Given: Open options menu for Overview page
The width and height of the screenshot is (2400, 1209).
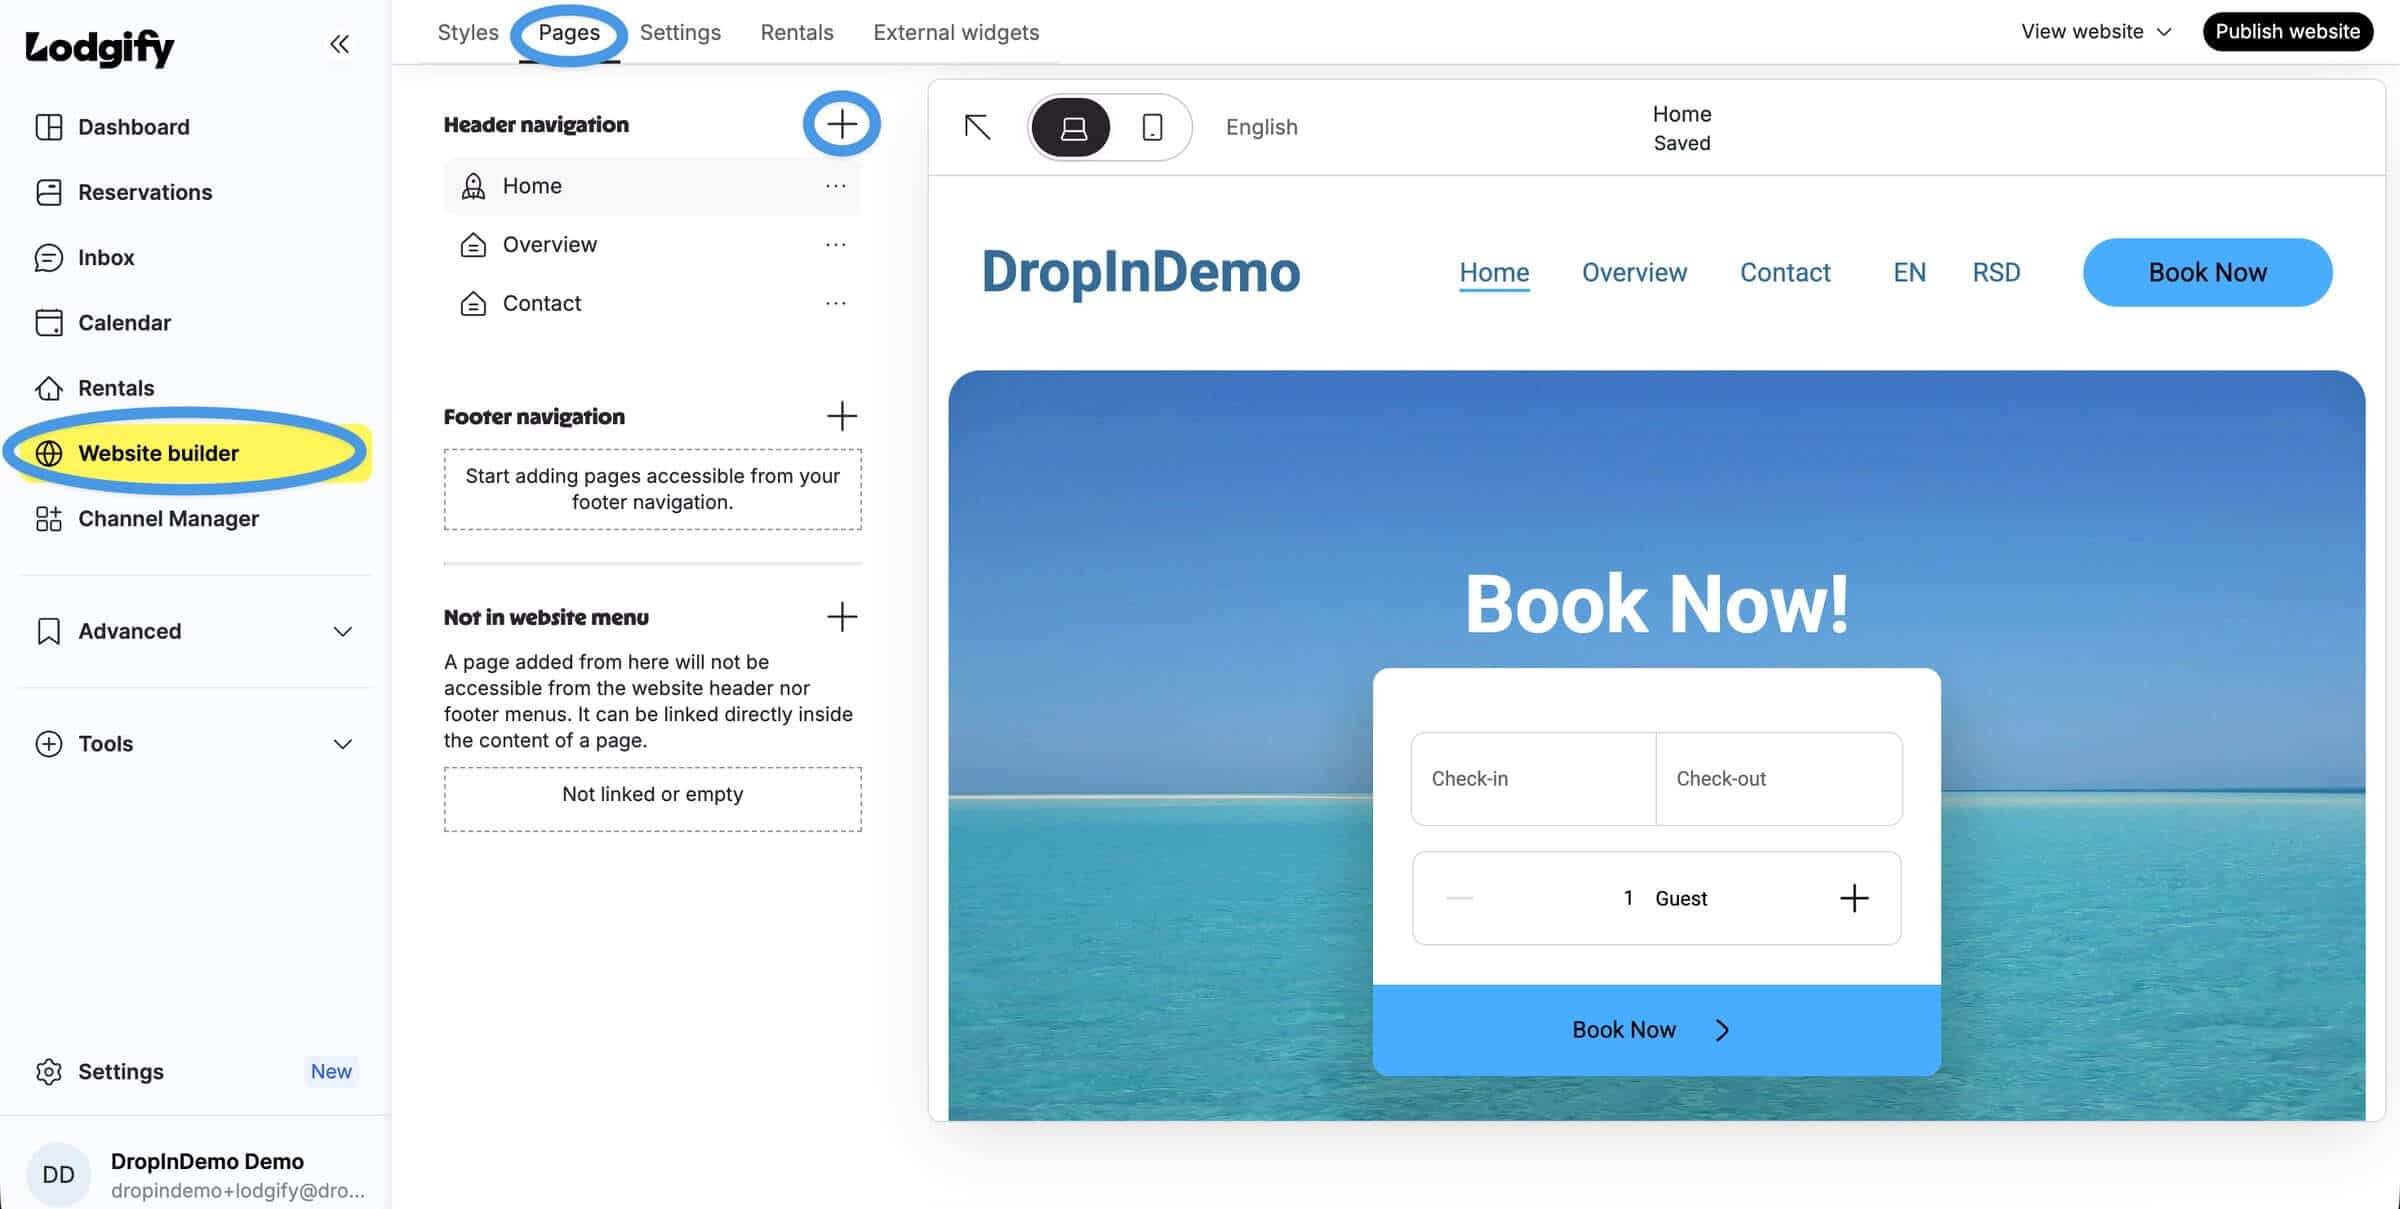Looking at the screenshot, I should (836, 245).
